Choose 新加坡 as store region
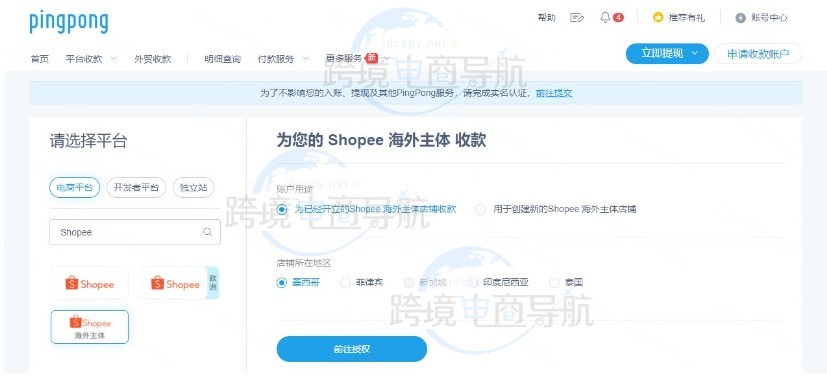827x377 pixels. click(409, 283)
